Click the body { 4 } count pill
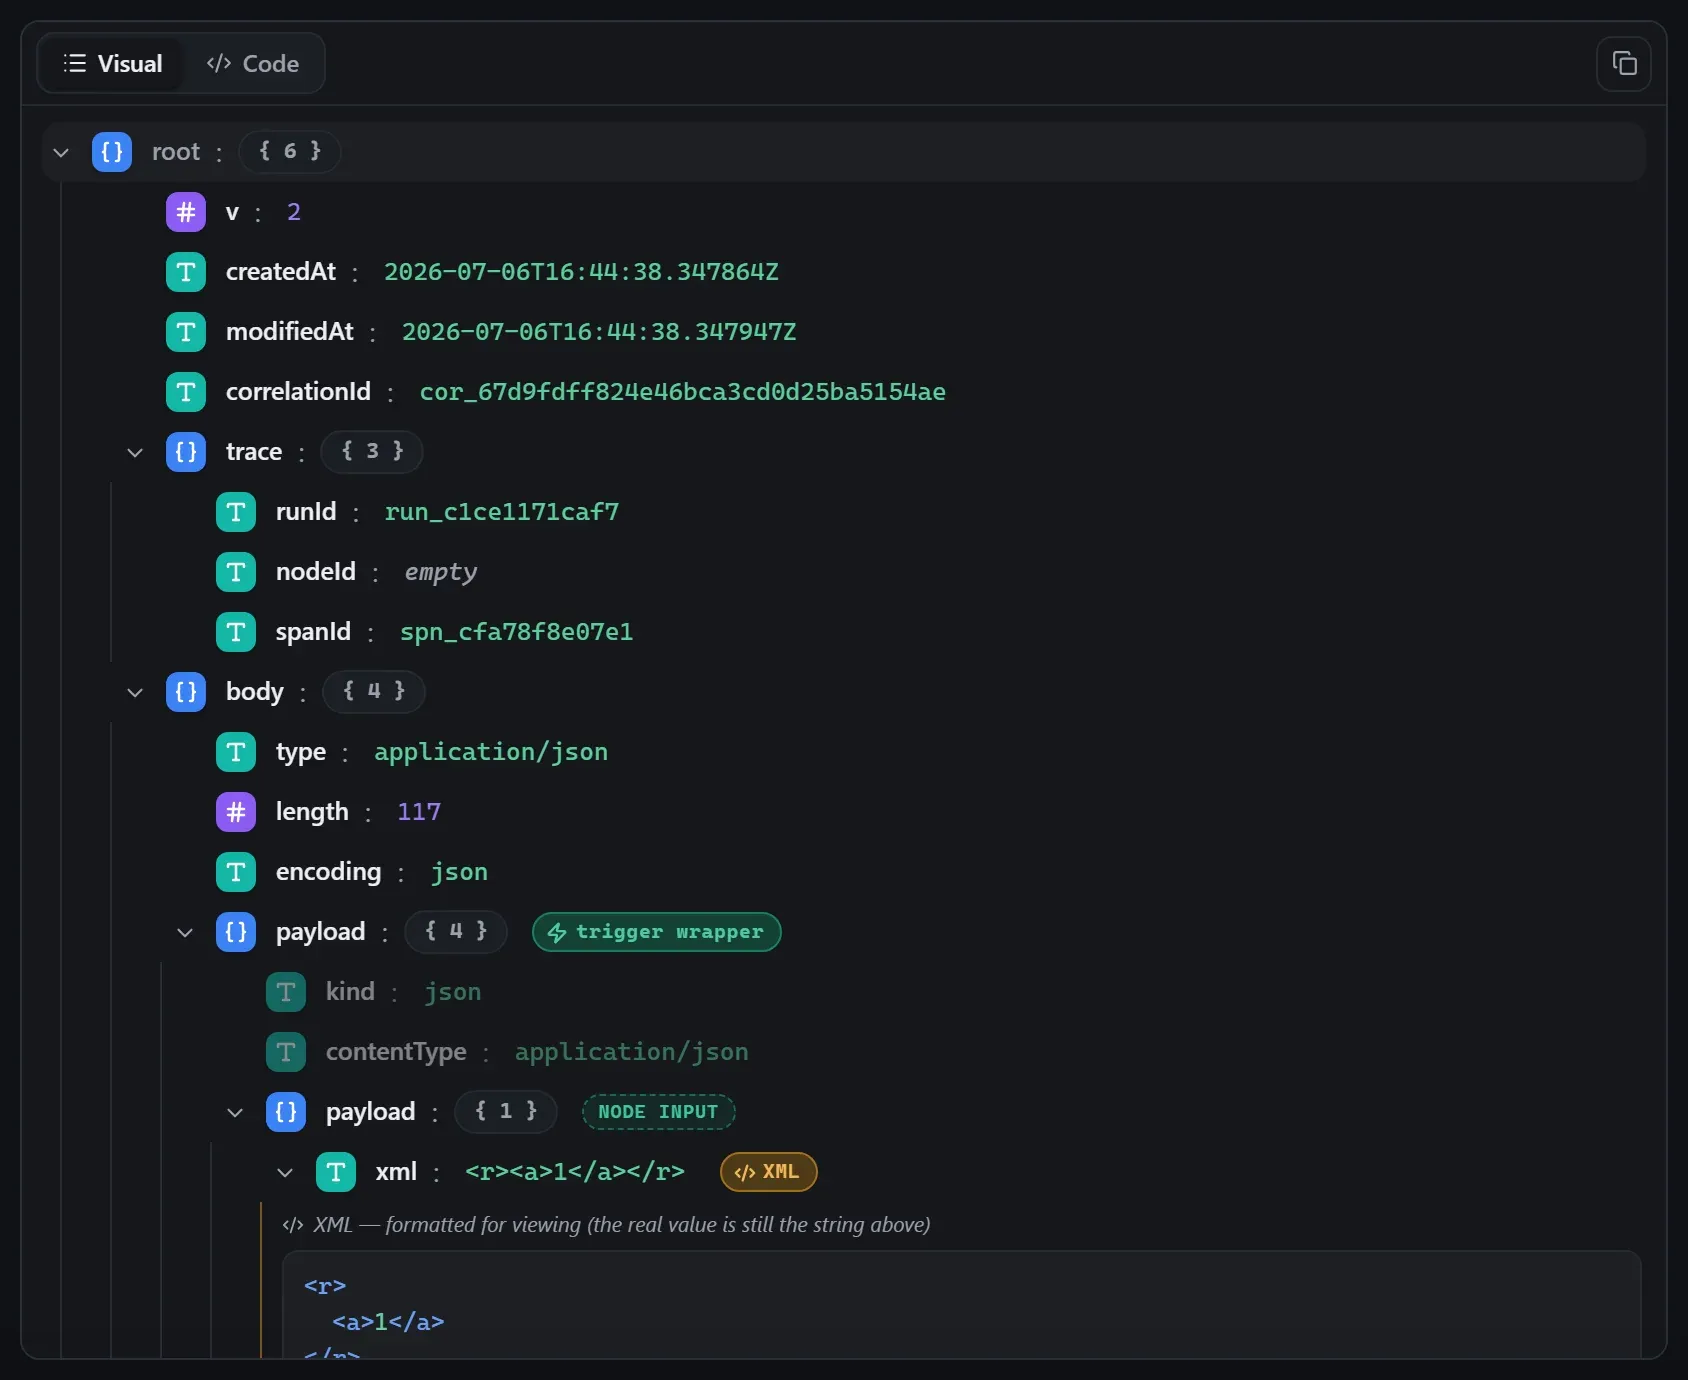1688x1380 pixels. (x=374, y=692)
